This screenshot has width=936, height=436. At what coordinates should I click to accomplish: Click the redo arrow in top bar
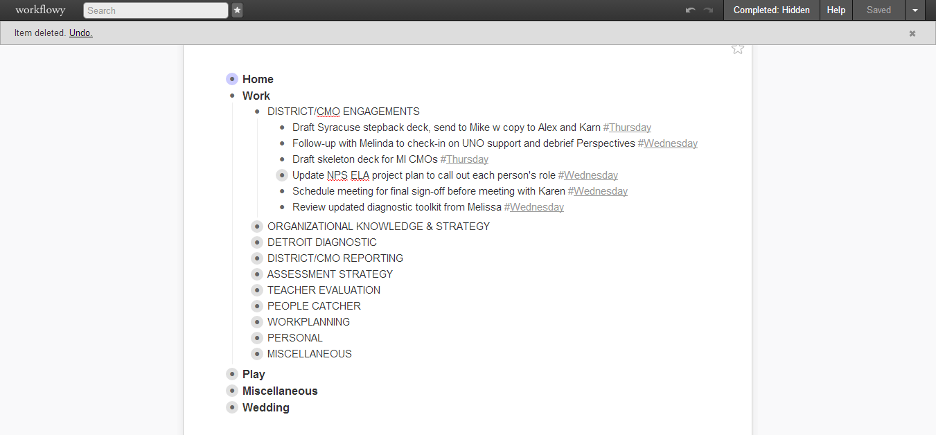(x=708, y=10)
